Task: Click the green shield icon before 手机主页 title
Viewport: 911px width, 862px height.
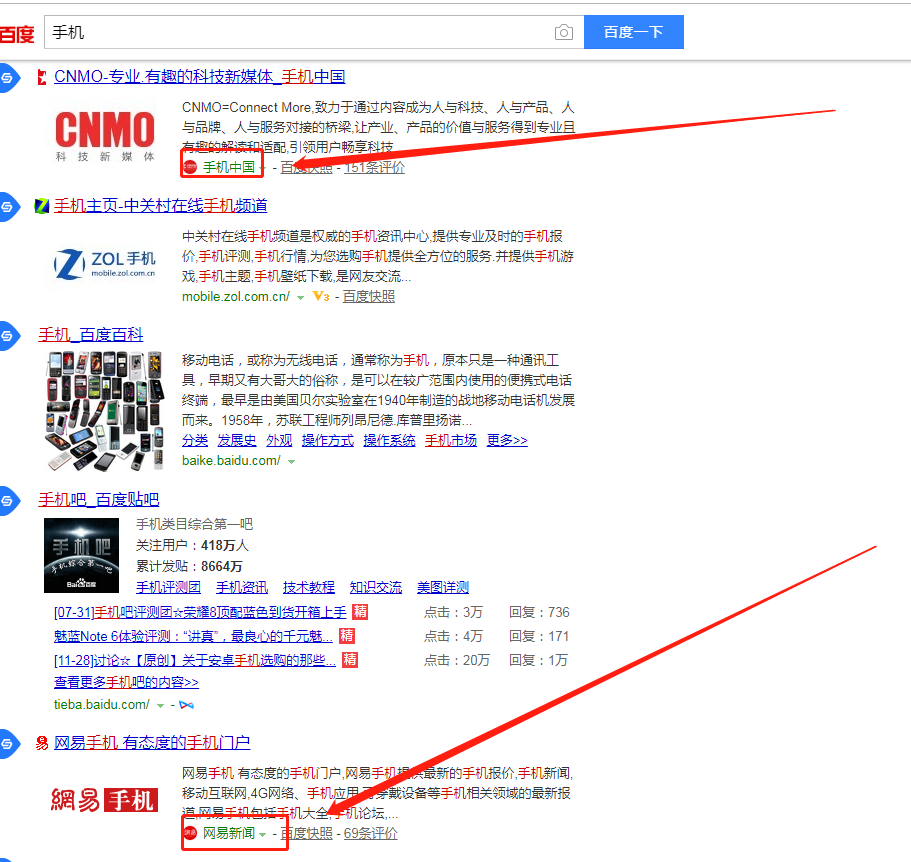Action: [x=40, y=206]
